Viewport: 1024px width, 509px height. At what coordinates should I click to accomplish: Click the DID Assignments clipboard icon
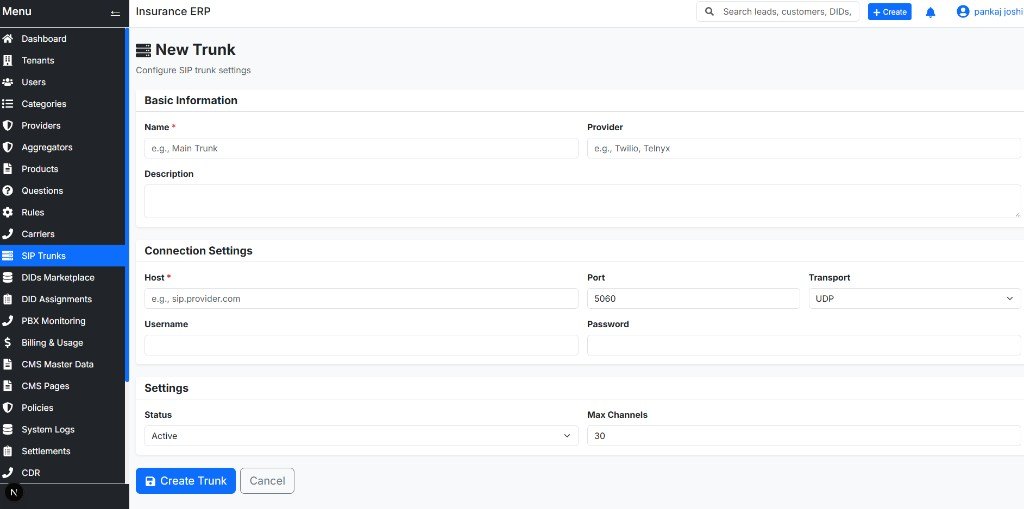click(x=8, y=299)
